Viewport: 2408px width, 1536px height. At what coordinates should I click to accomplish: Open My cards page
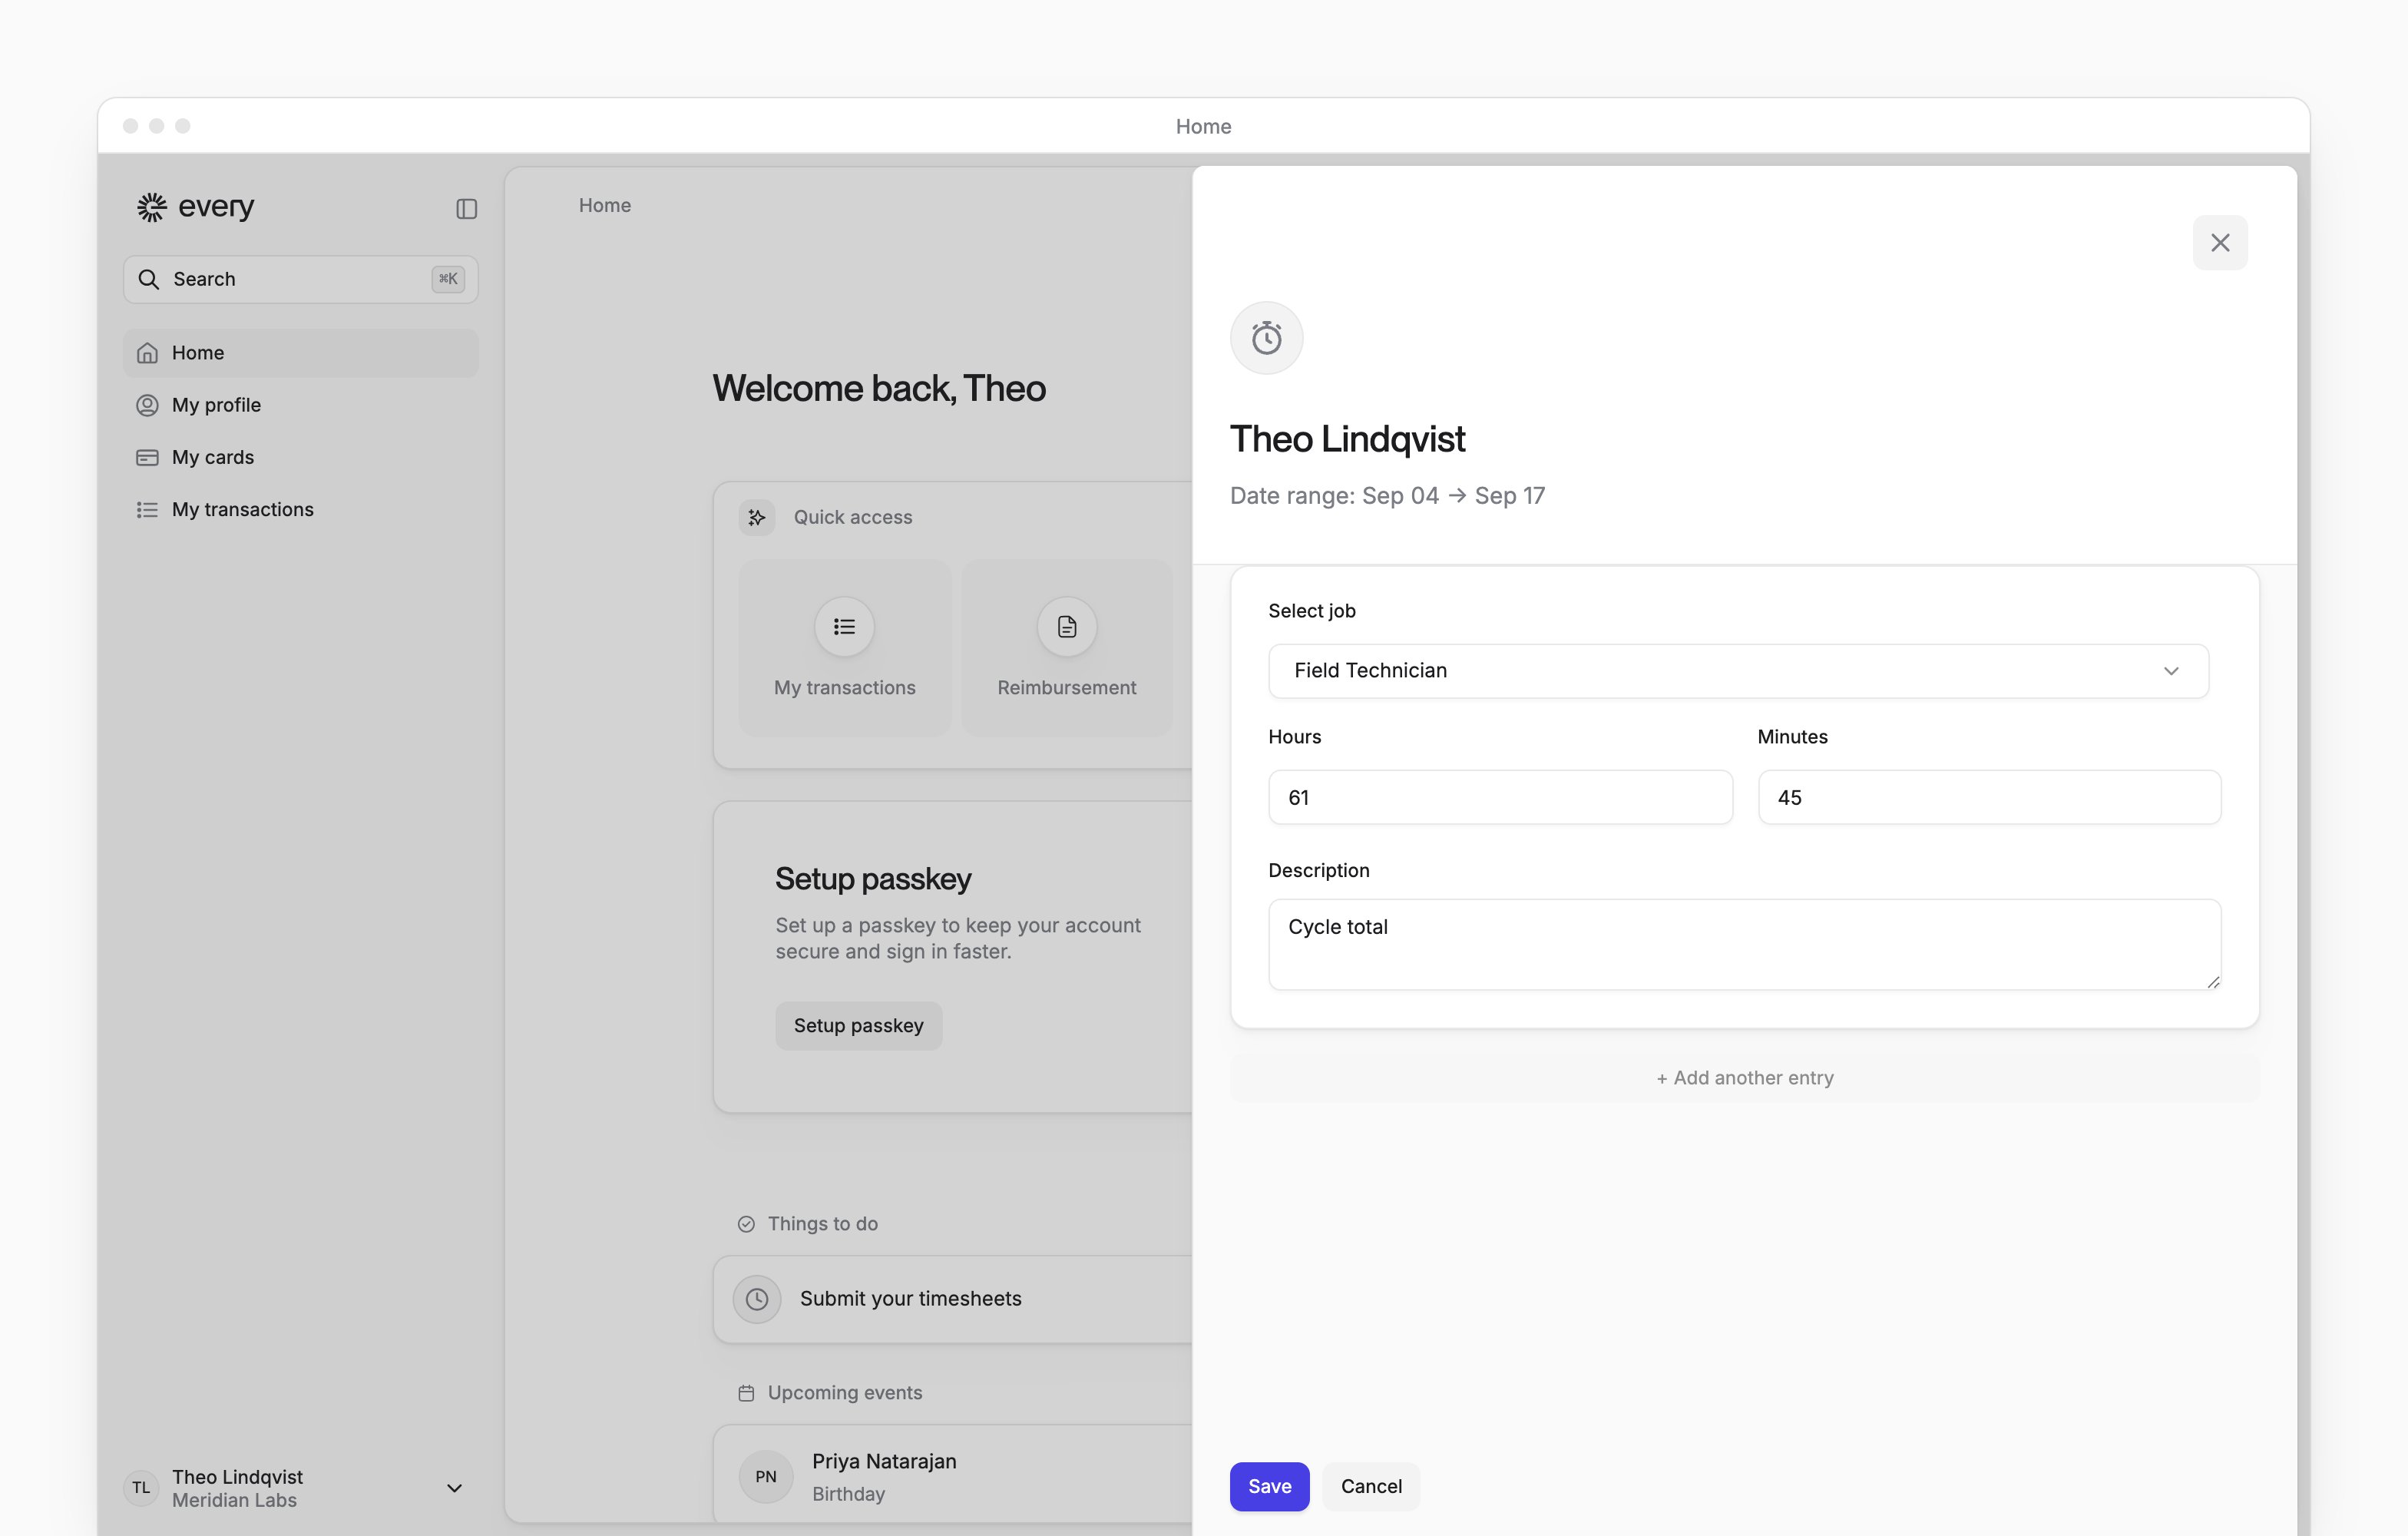click(301, 457)
